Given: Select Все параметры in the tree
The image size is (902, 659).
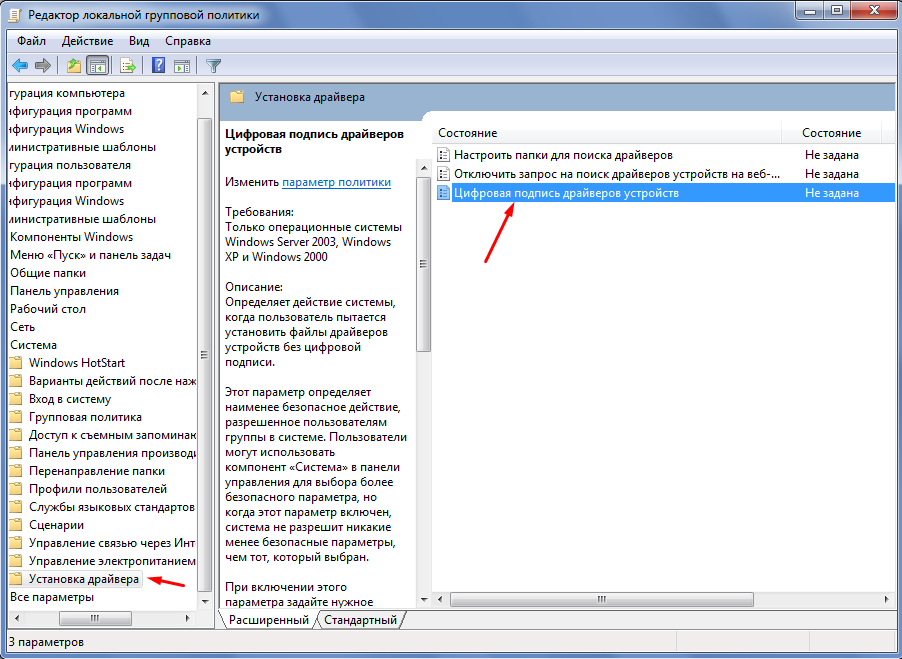Looking at the screenshot, I should tap(52, 597).
